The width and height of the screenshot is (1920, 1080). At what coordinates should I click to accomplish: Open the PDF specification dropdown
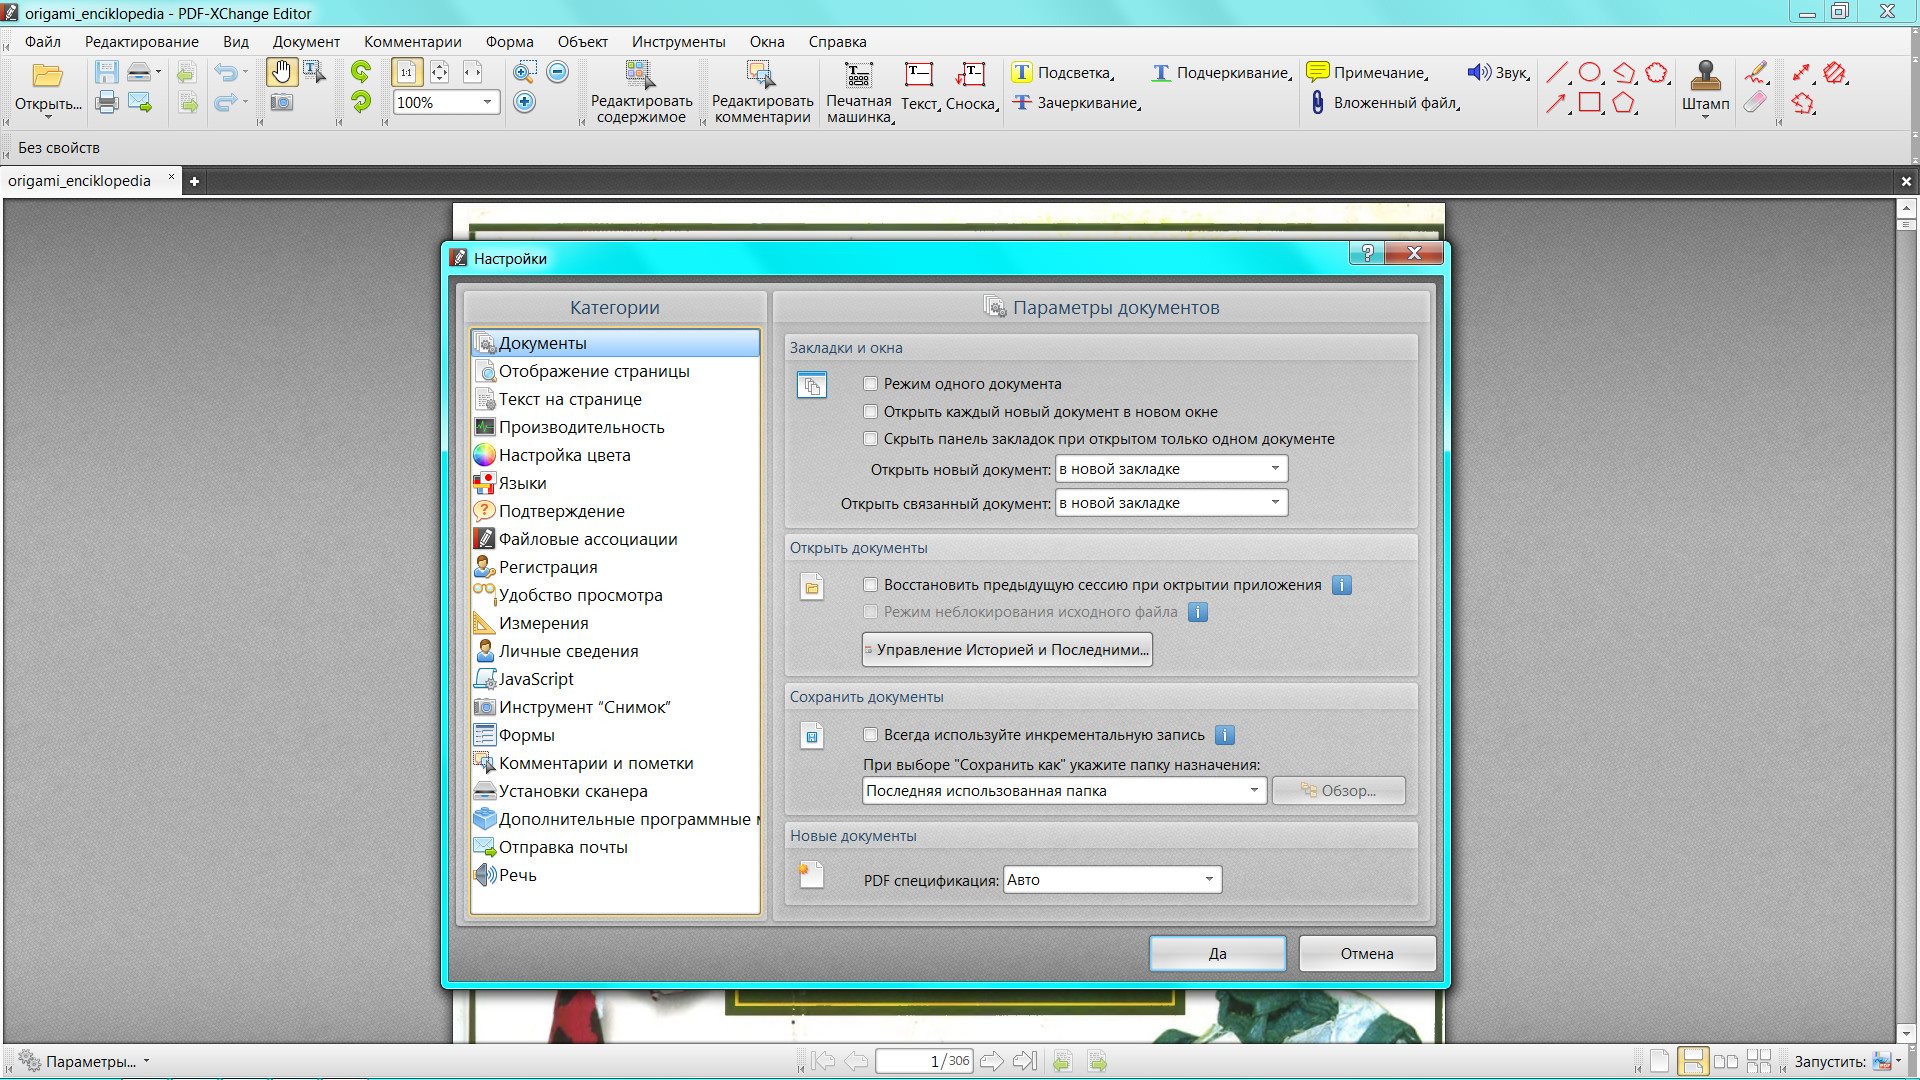[1112, 880]
